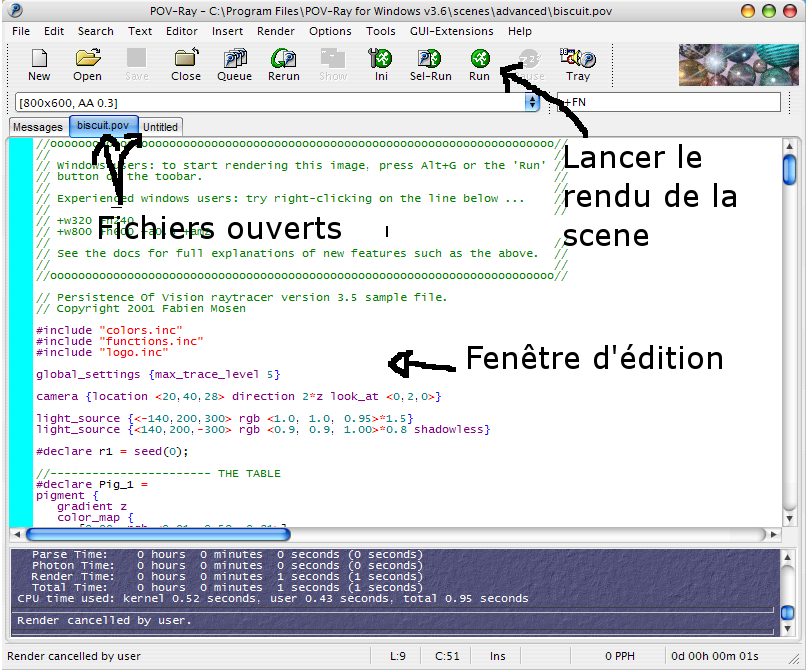
Task: Click the command line input field
Action: pyautogui.click(x=670, y=102)
